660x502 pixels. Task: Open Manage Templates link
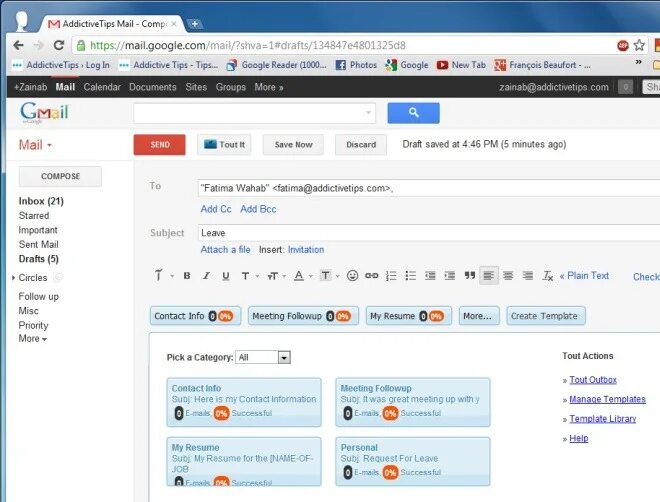tap(607, 399)
